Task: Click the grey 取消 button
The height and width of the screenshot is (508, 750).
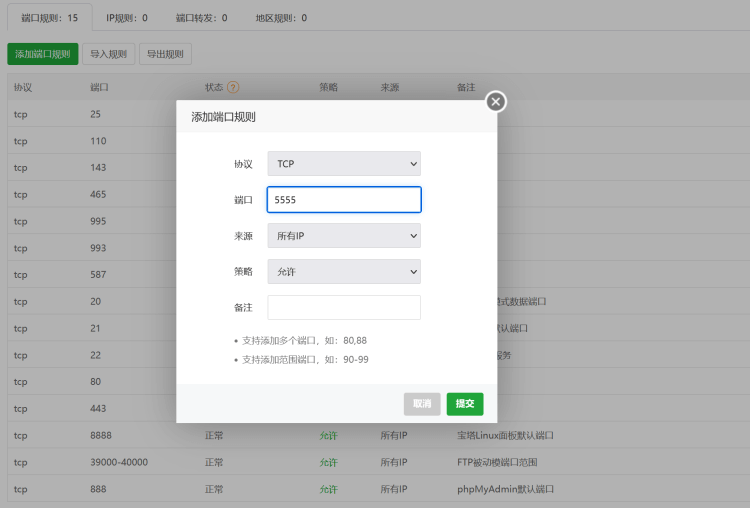Action: [422, 404]
